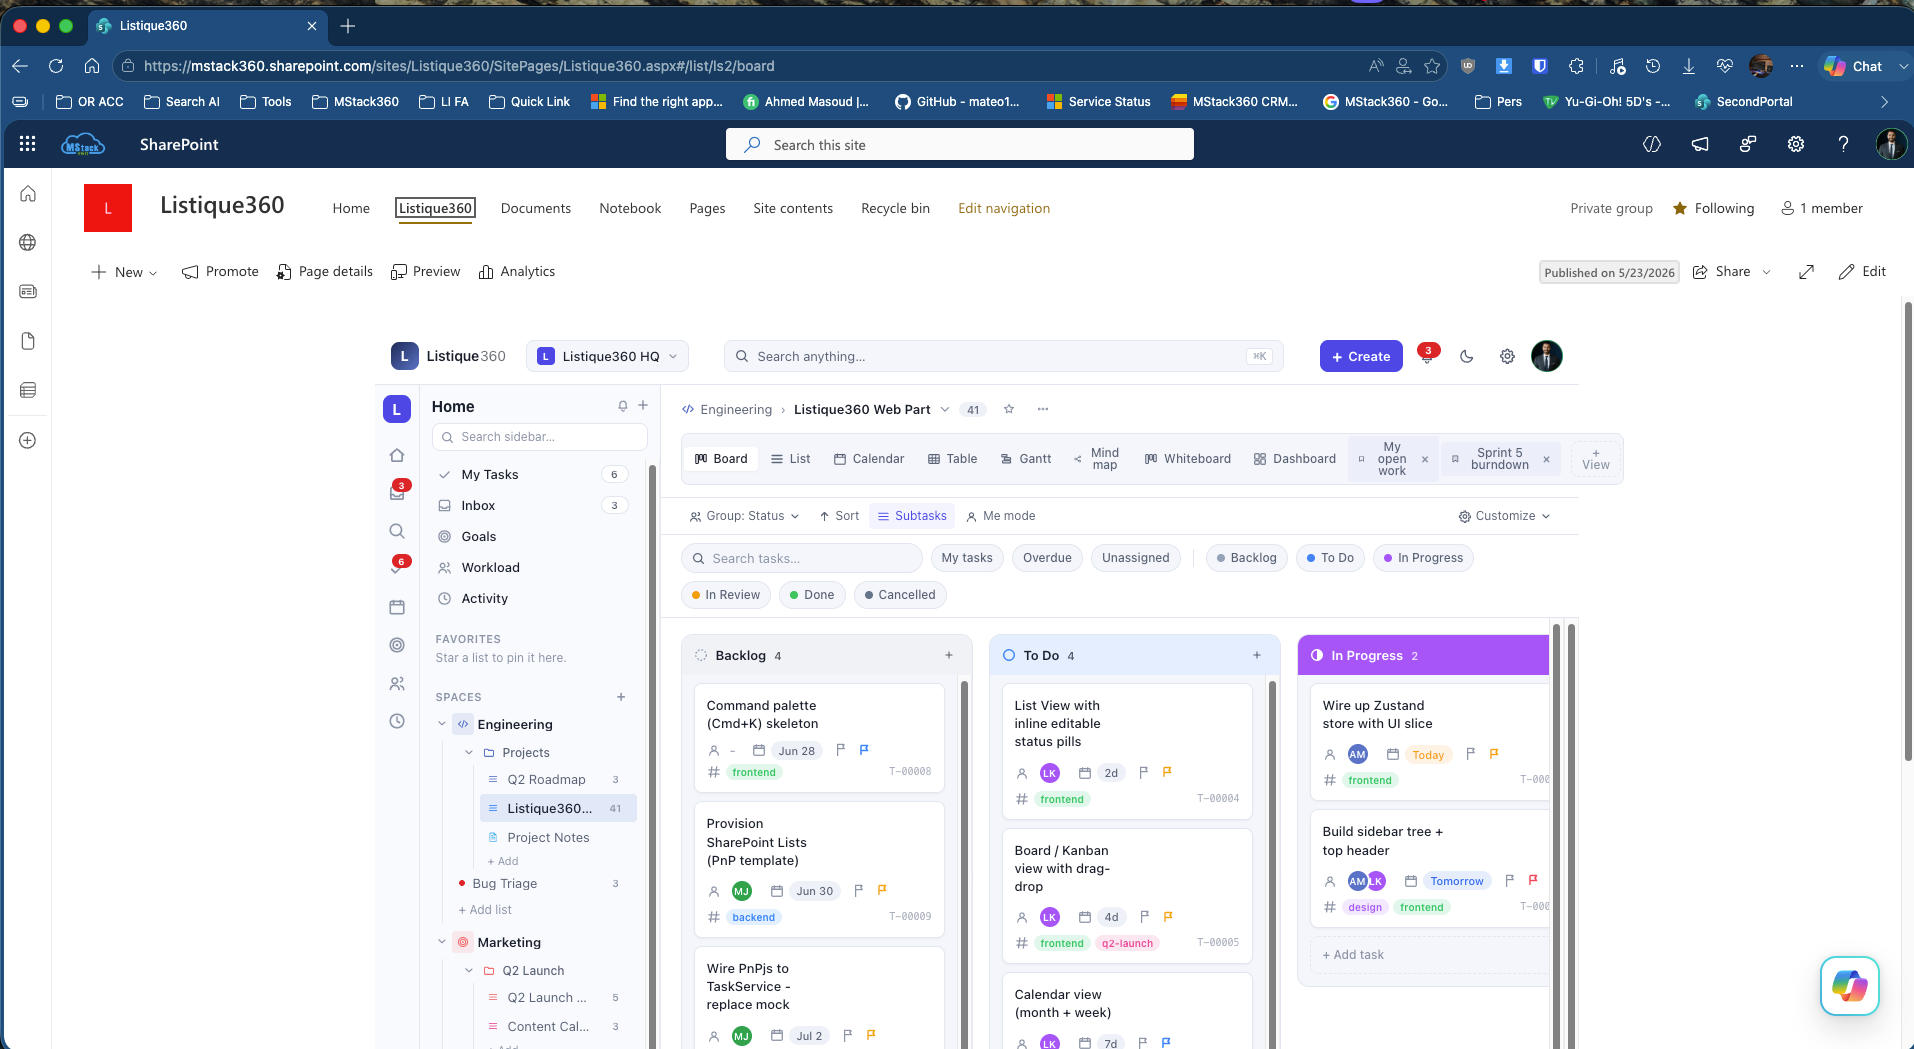Open SharePoint settings gear in header
The image size is (1914, 1049).
(x=1796, y=144)
